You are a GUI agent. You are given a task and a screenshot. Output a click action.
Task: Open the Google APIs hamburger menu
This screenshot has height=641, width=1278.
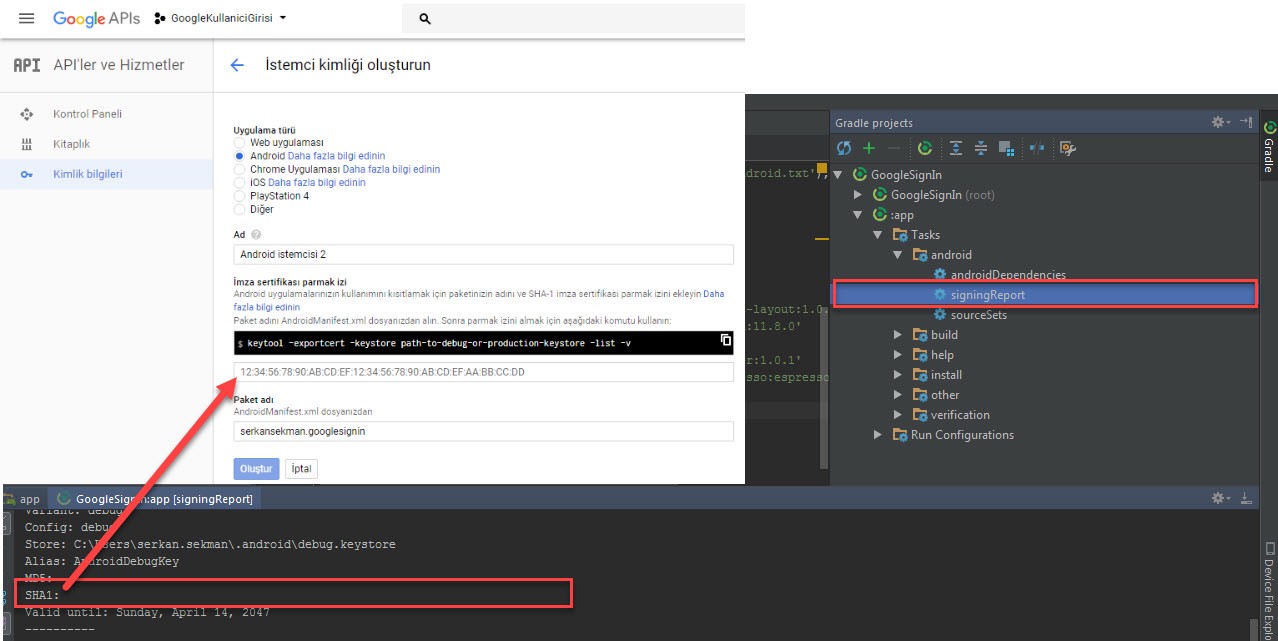click(x=27, y=19)
